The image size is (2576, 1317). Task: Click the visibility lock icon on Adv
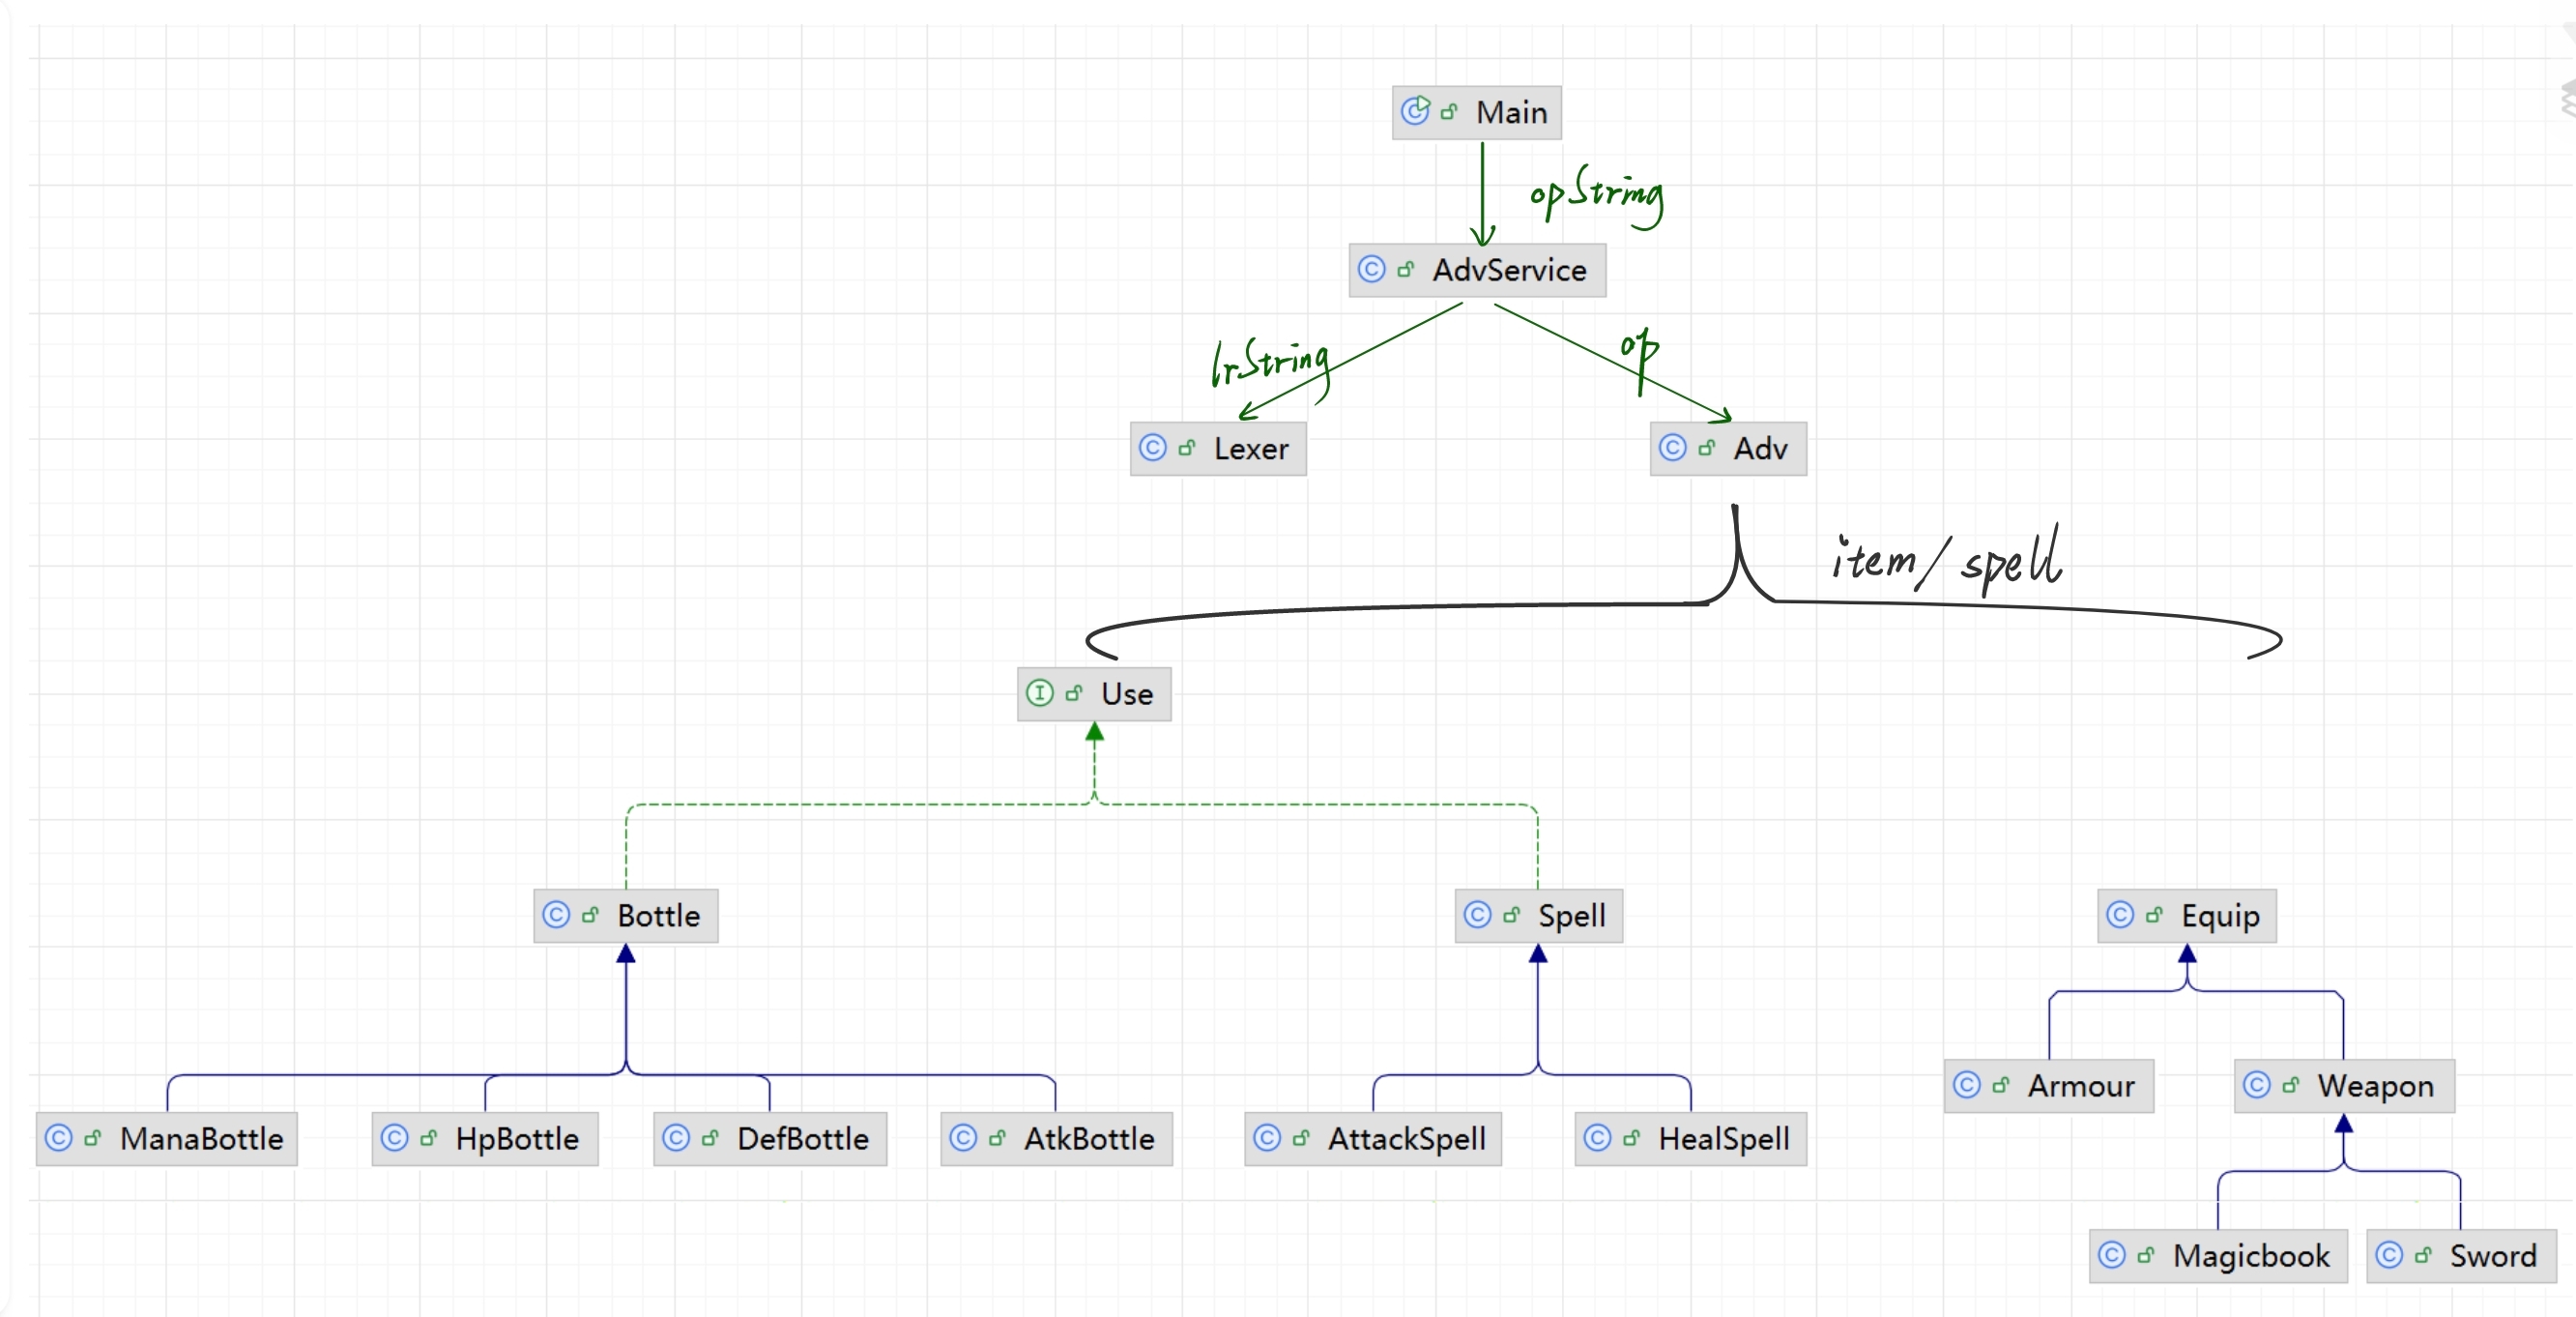point(1707,447)
